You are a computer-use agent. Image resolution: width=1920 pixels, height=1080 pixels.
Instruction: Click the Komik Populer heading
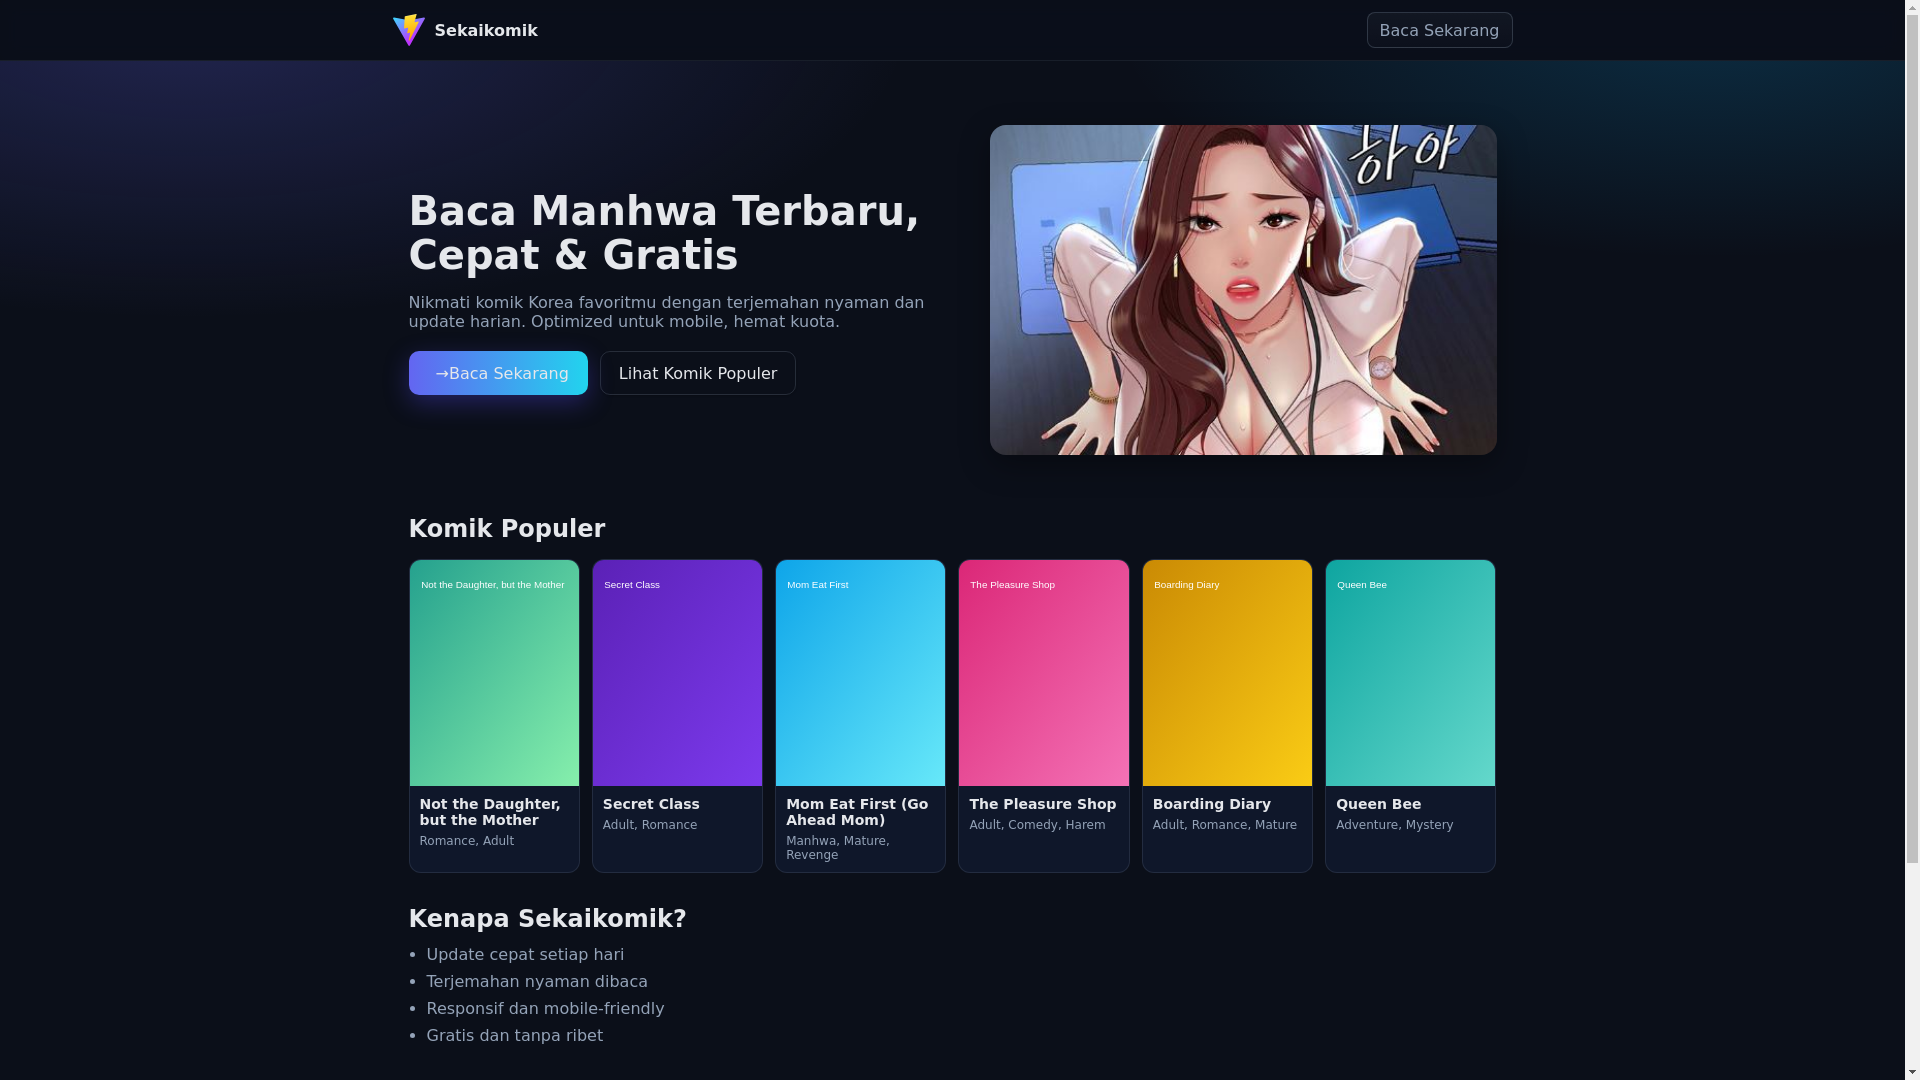(x=507, y=528)
